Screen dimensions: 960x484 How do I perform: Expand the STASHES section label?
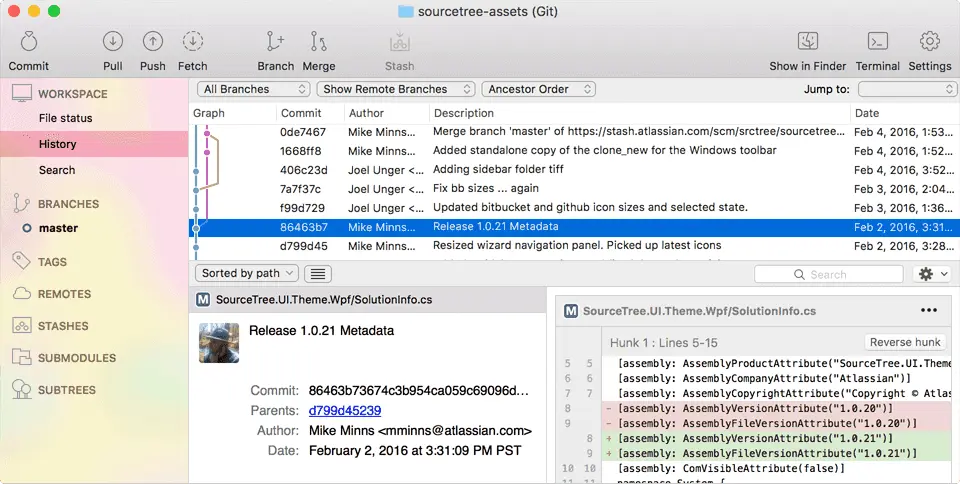click(63, 326)
